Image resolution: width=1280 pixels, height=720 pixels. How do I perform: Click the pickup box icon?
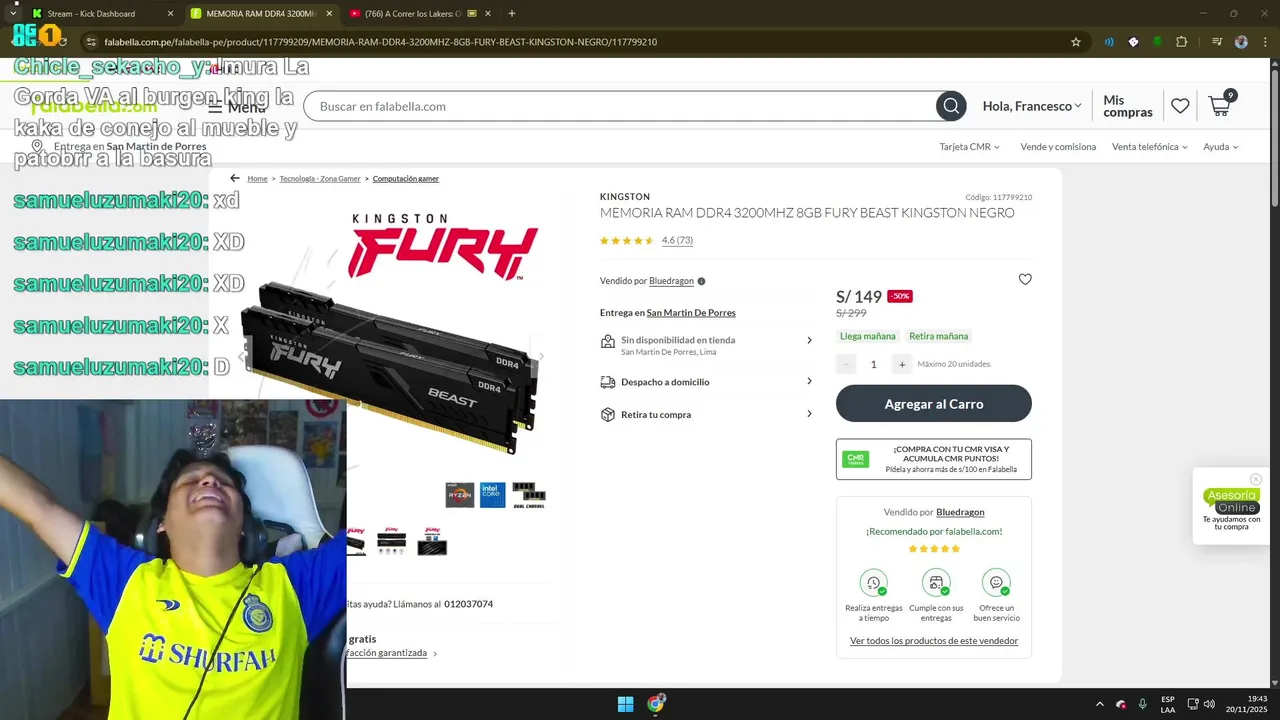click(x=607, y=414)
